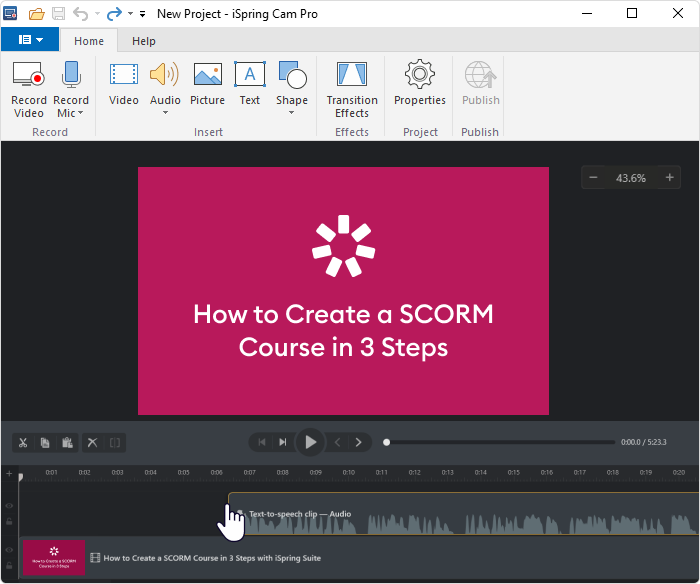Open Transition Effects
700x584 pixels.
click(352, 90)
